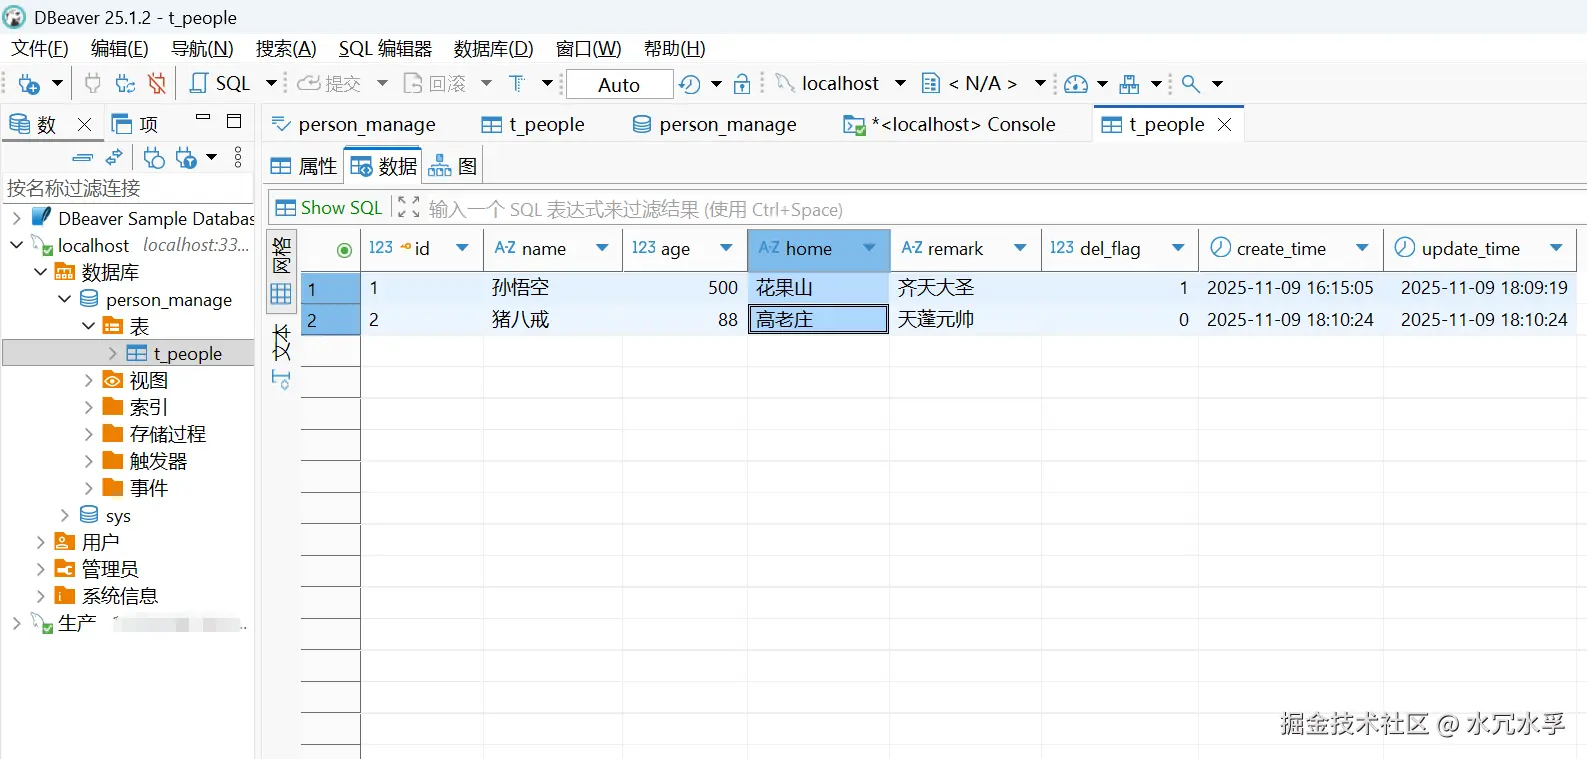Open the del_flag column filter dropdown
Image resolution: width=1587 pixels, height=759 pixels.
click(1178, 248)
